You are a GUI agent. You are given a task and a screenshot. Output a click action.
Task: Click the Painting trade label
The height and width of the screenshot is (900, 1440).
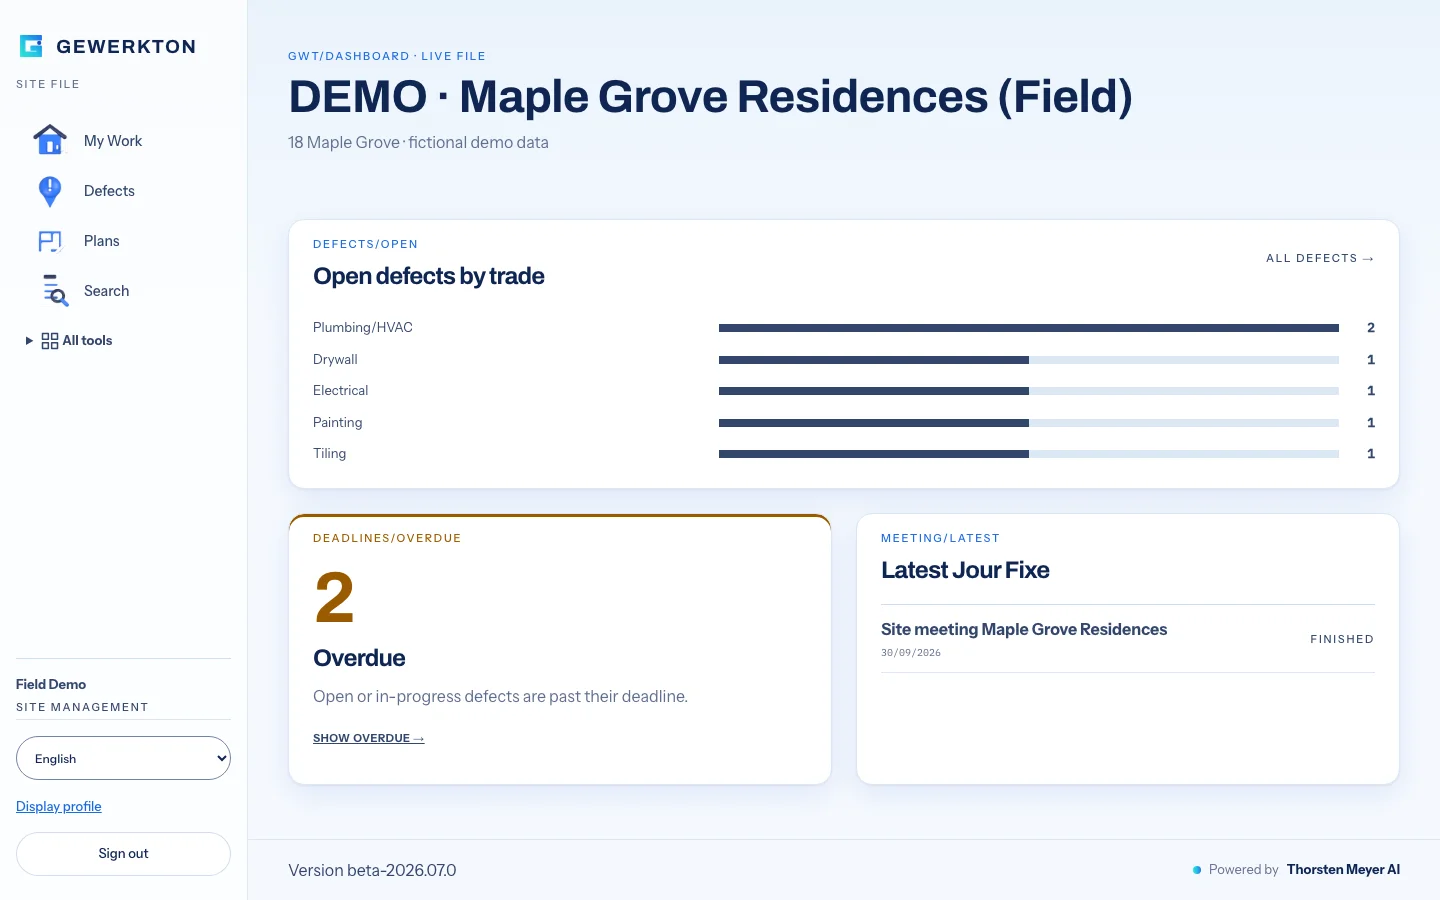(x=338, y=422)
